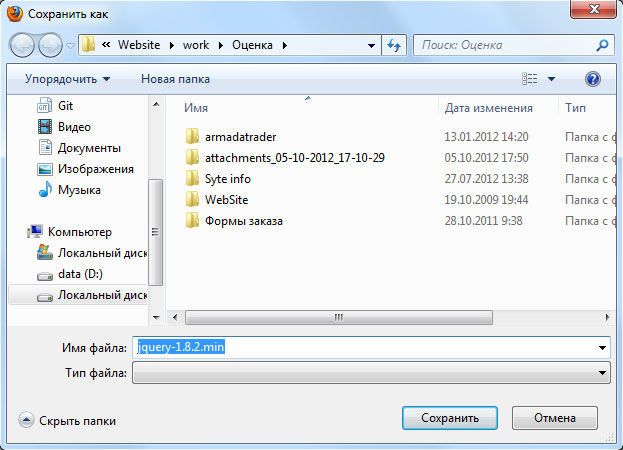
Task: Click Формы заказа folder icon
Action: [192, 220]
